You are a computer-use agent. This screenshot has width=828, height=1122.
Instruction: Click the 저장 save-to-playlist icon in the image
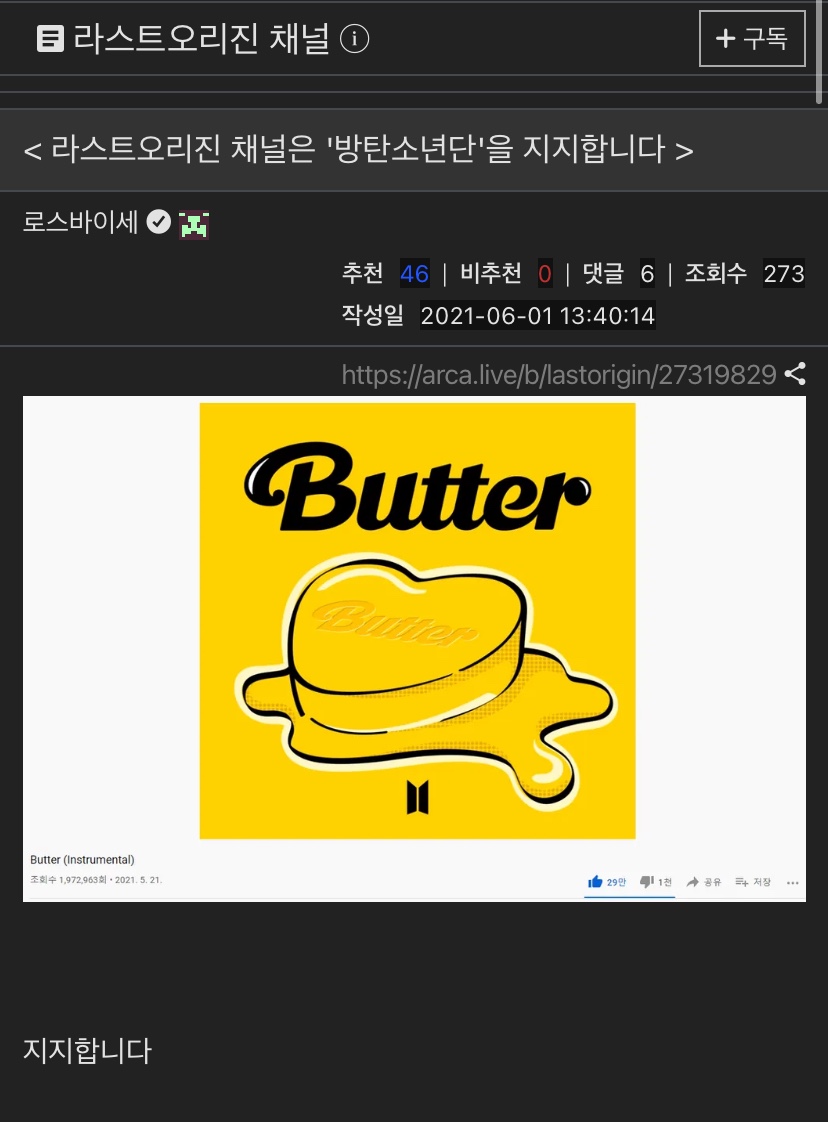[741, 882]
